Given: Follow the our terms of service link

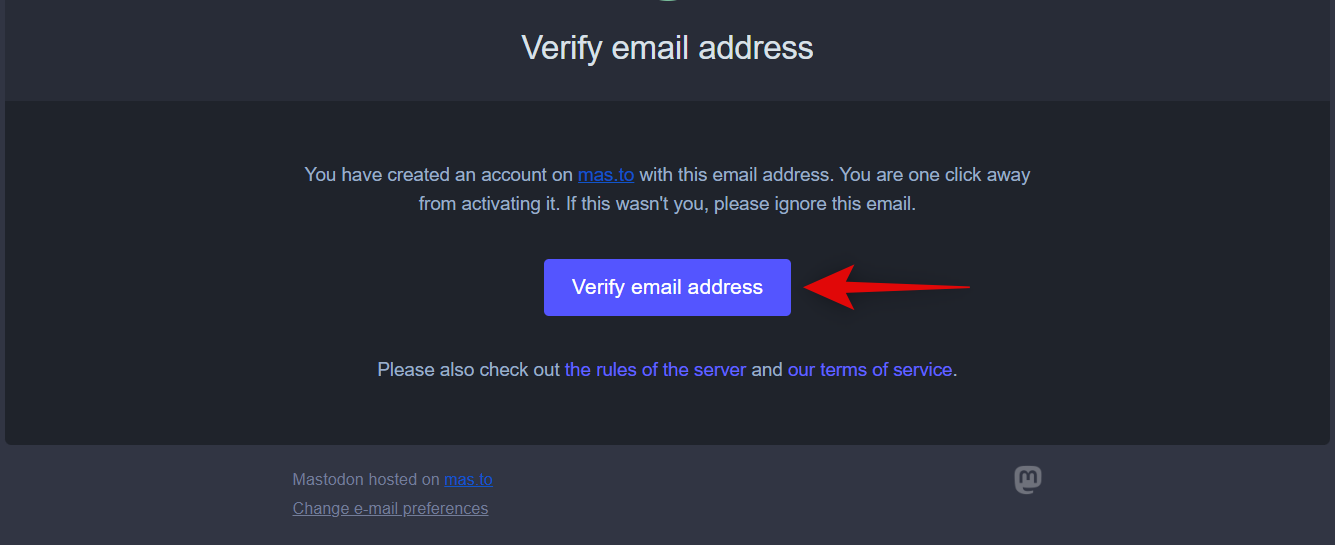Looking at the screenshot, I should [x=869, y=369].
